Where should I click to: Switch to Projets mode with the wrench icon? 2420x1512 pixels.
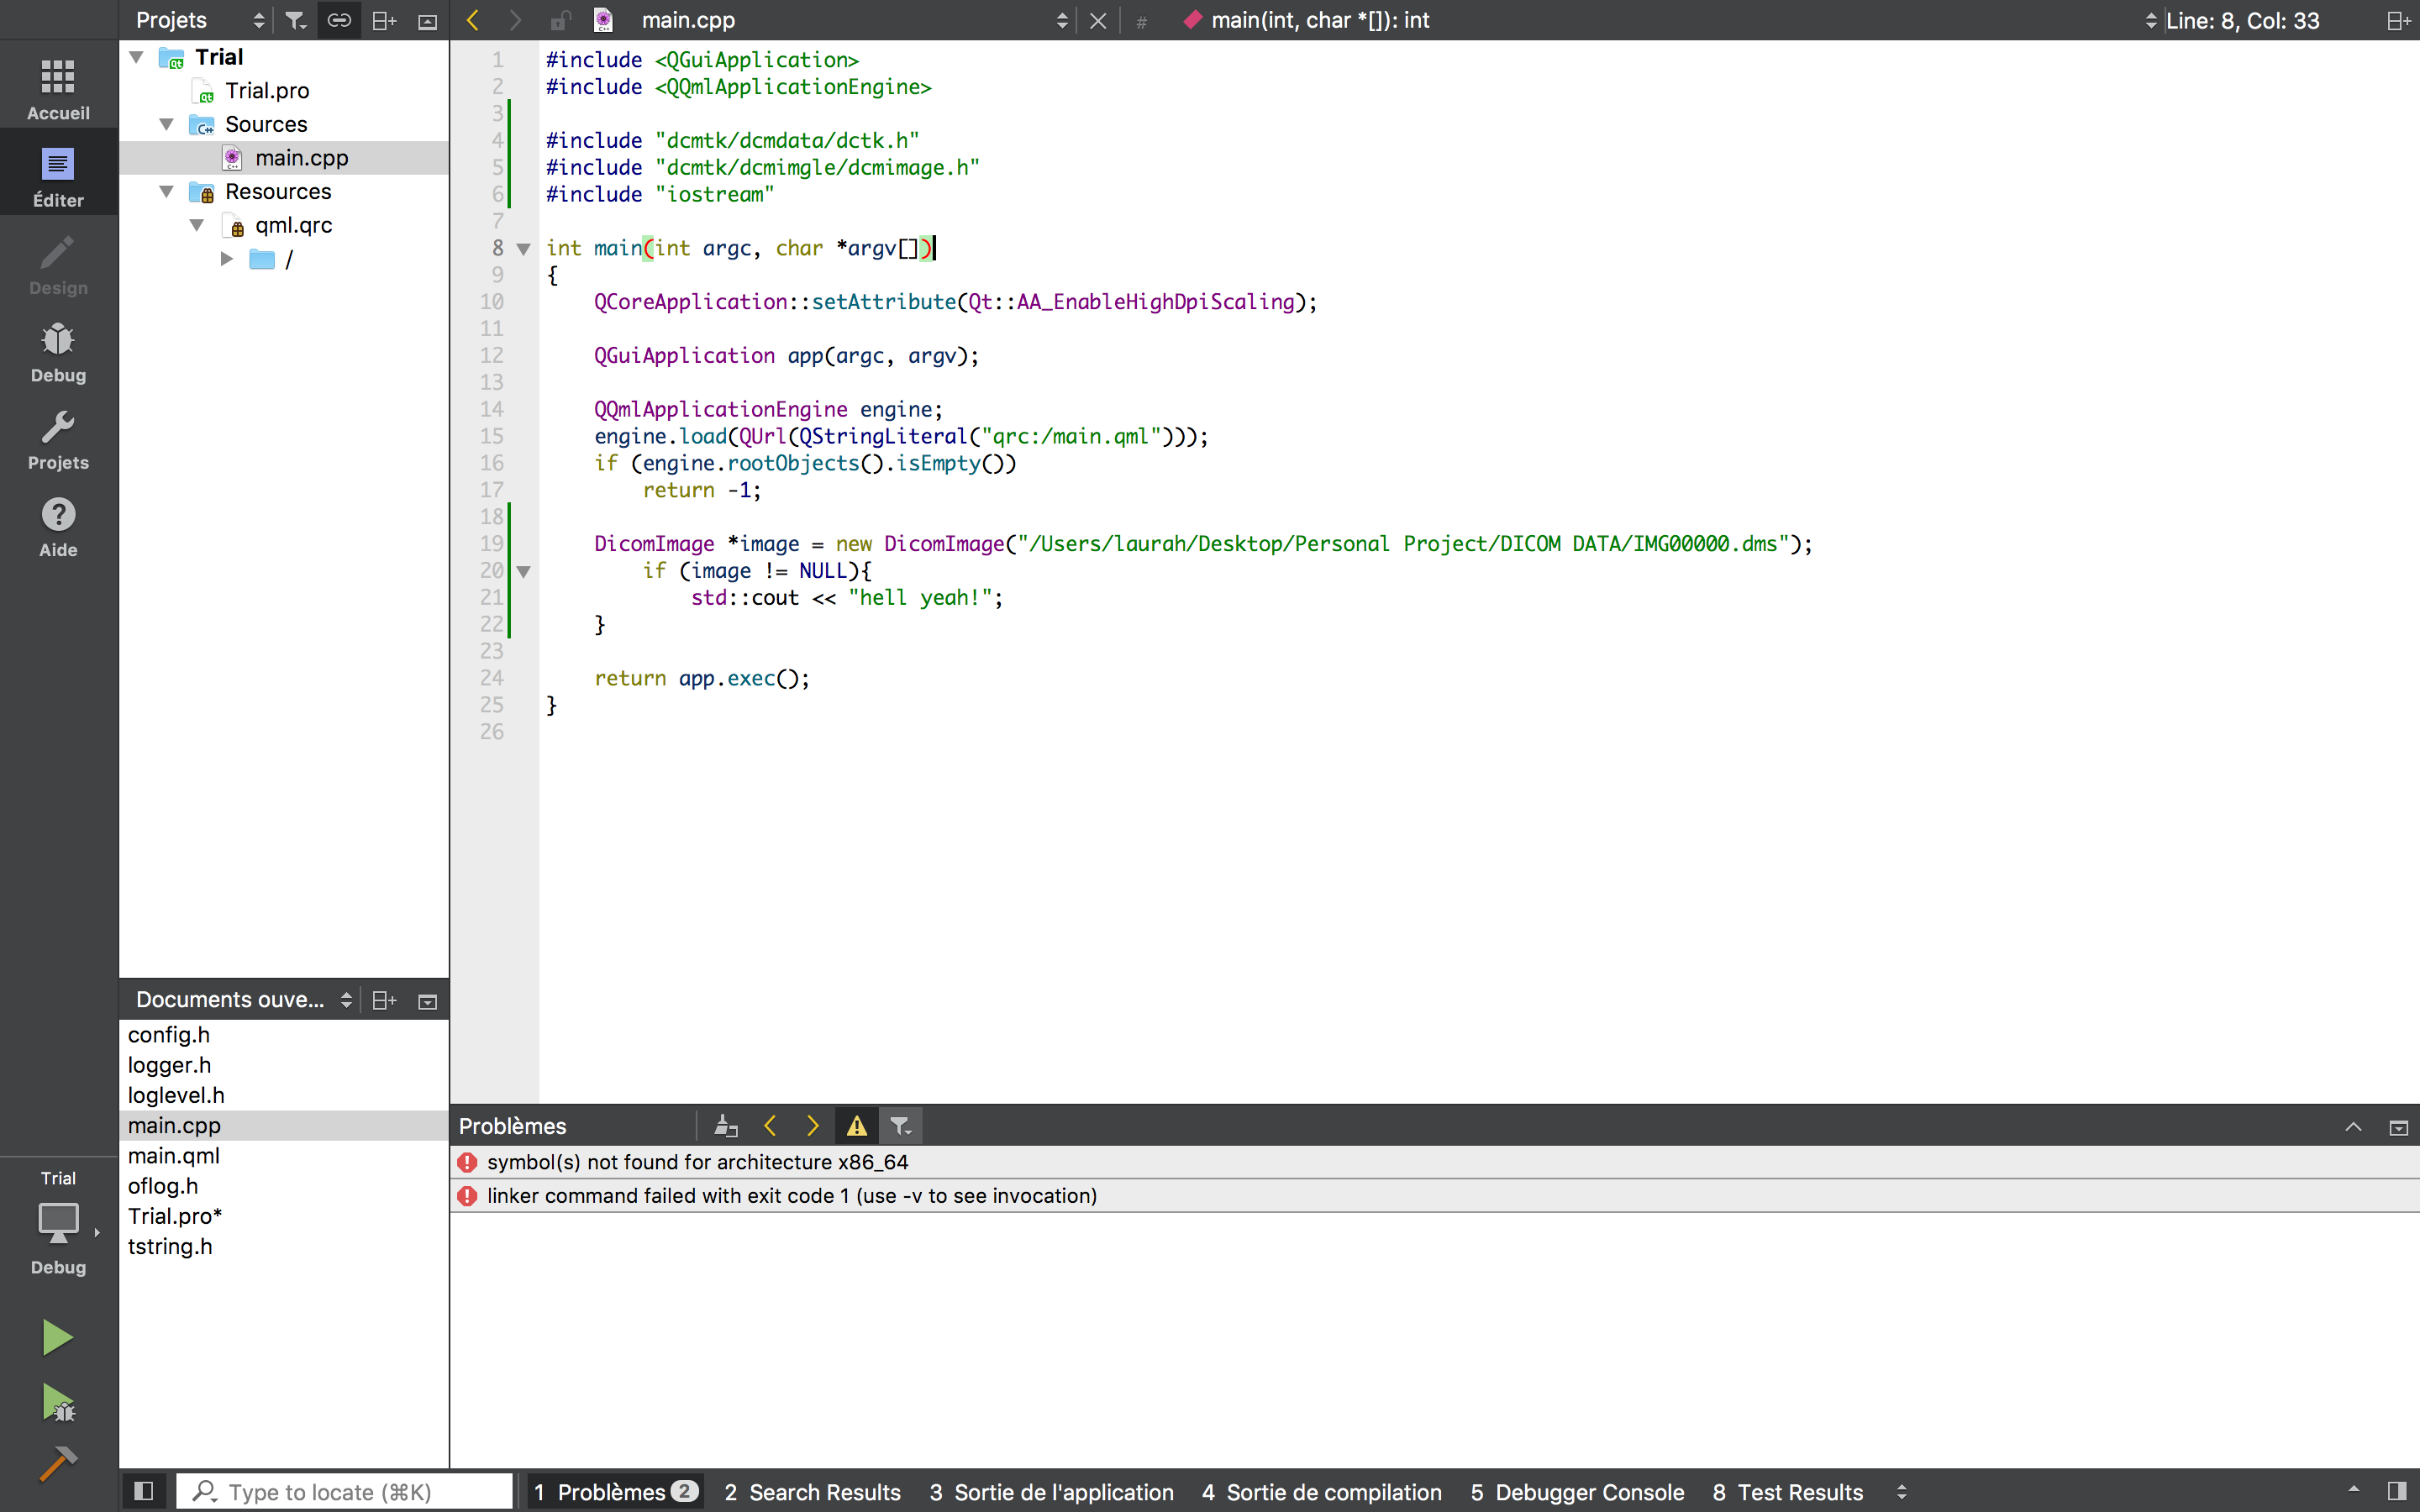click(58, 440)
